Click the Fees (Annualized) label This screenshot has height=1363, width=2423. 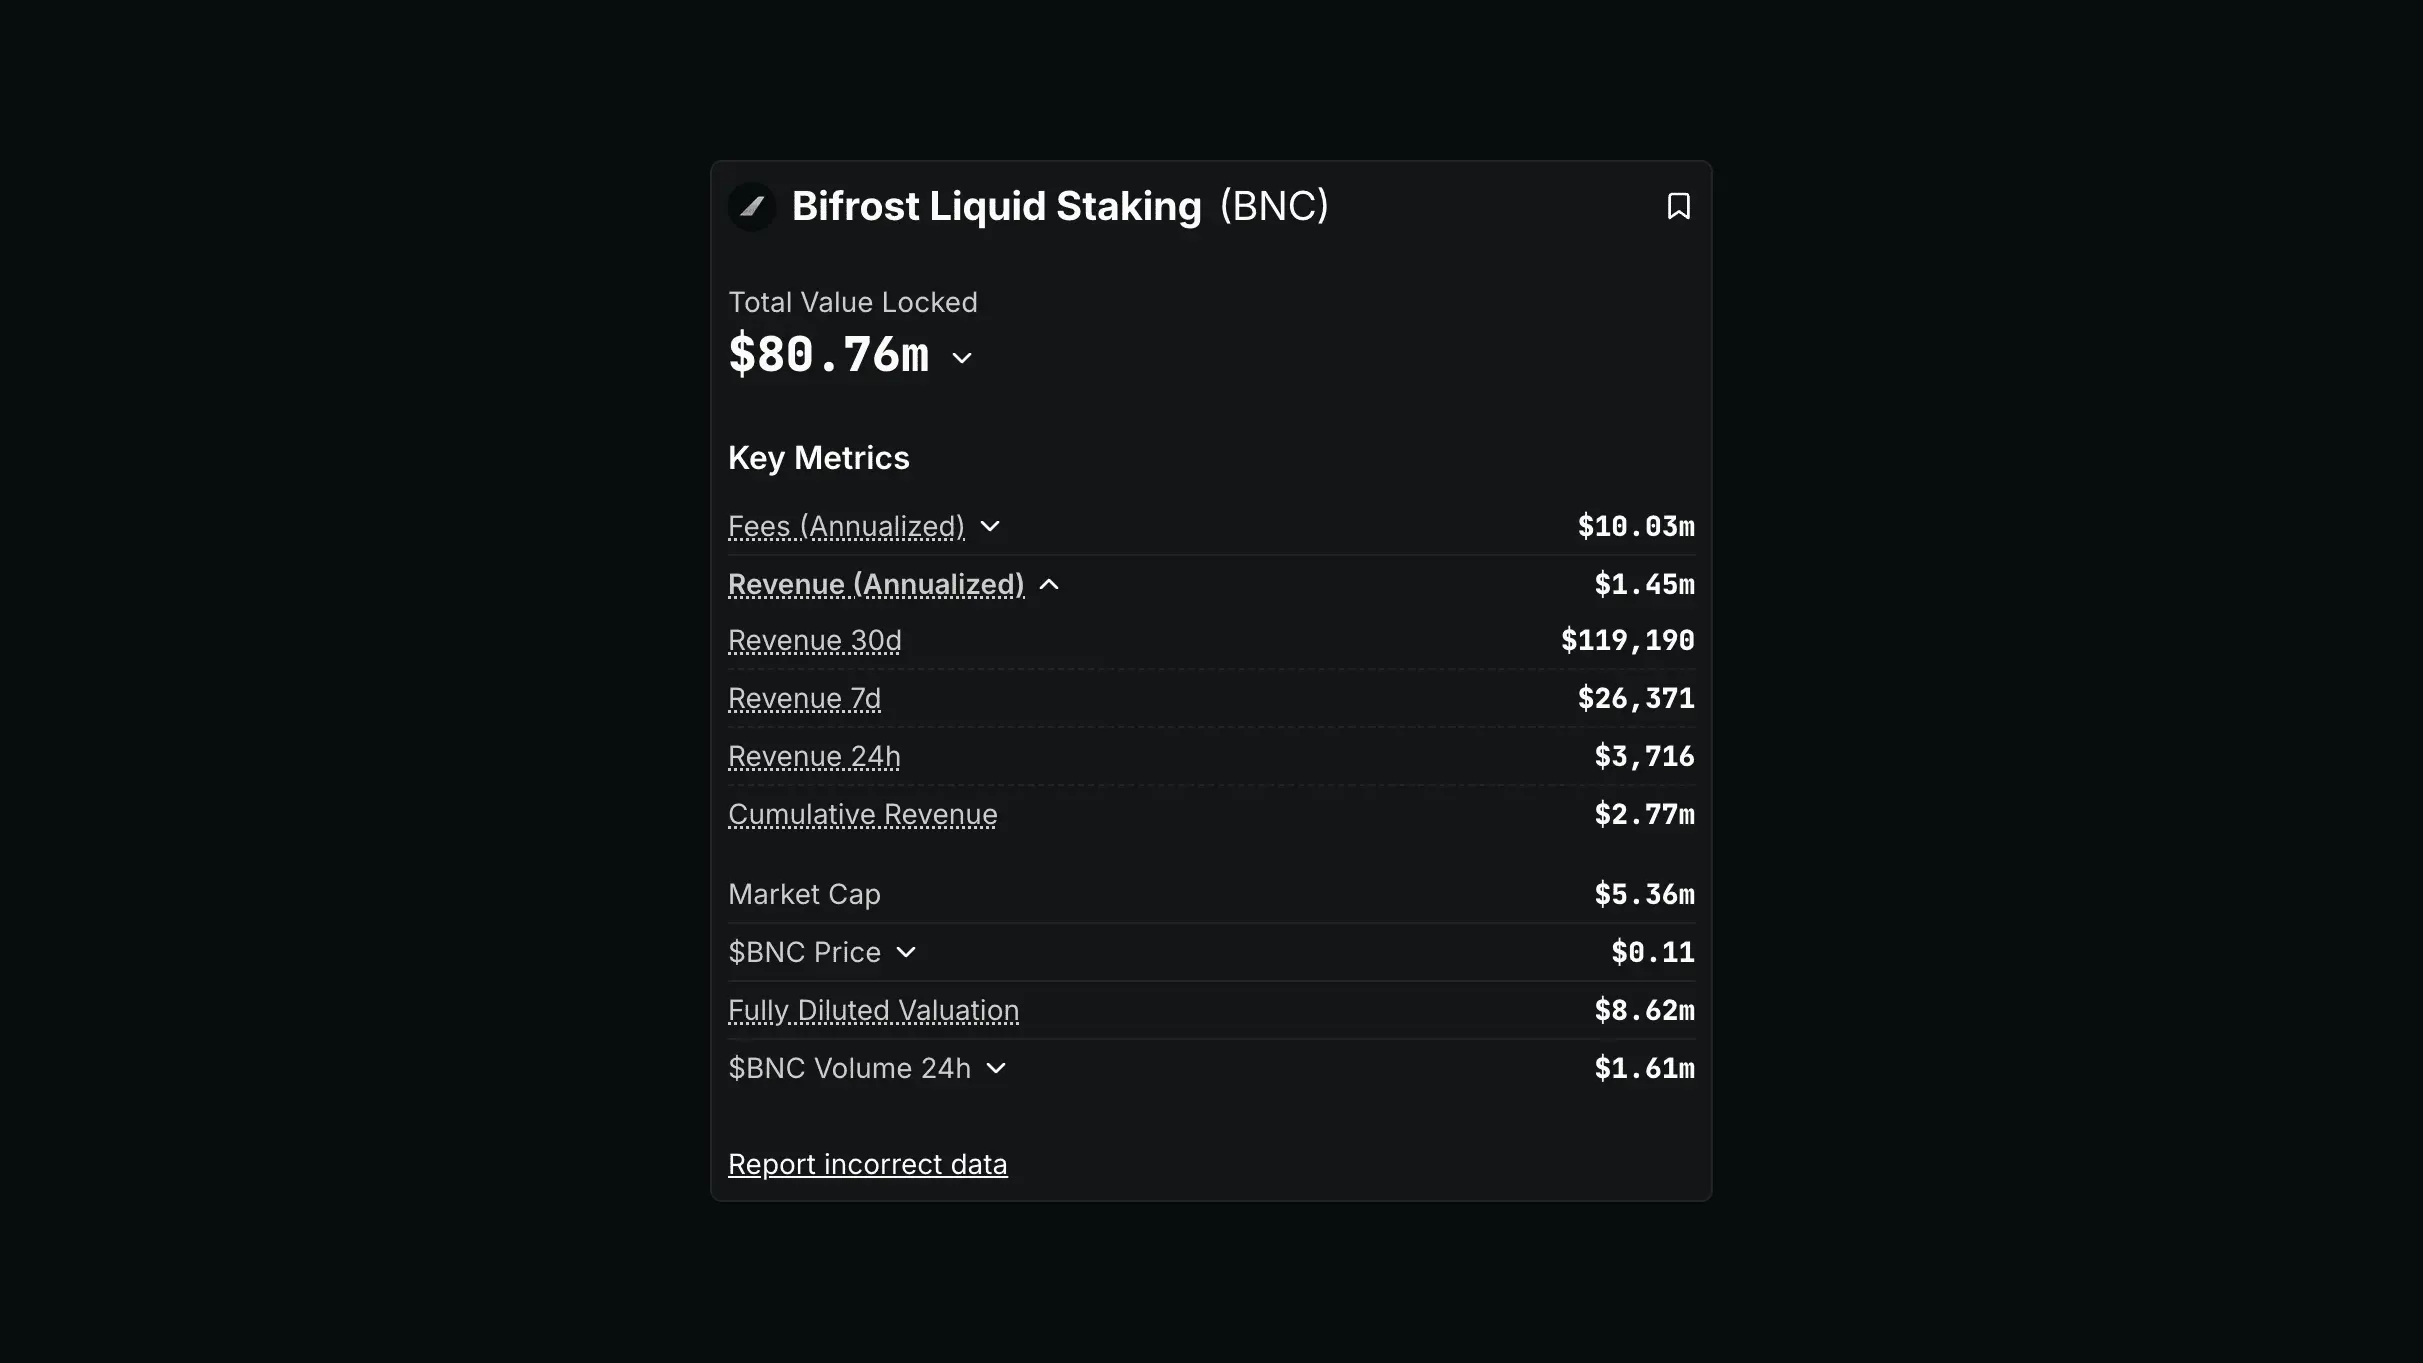(846, 526)
